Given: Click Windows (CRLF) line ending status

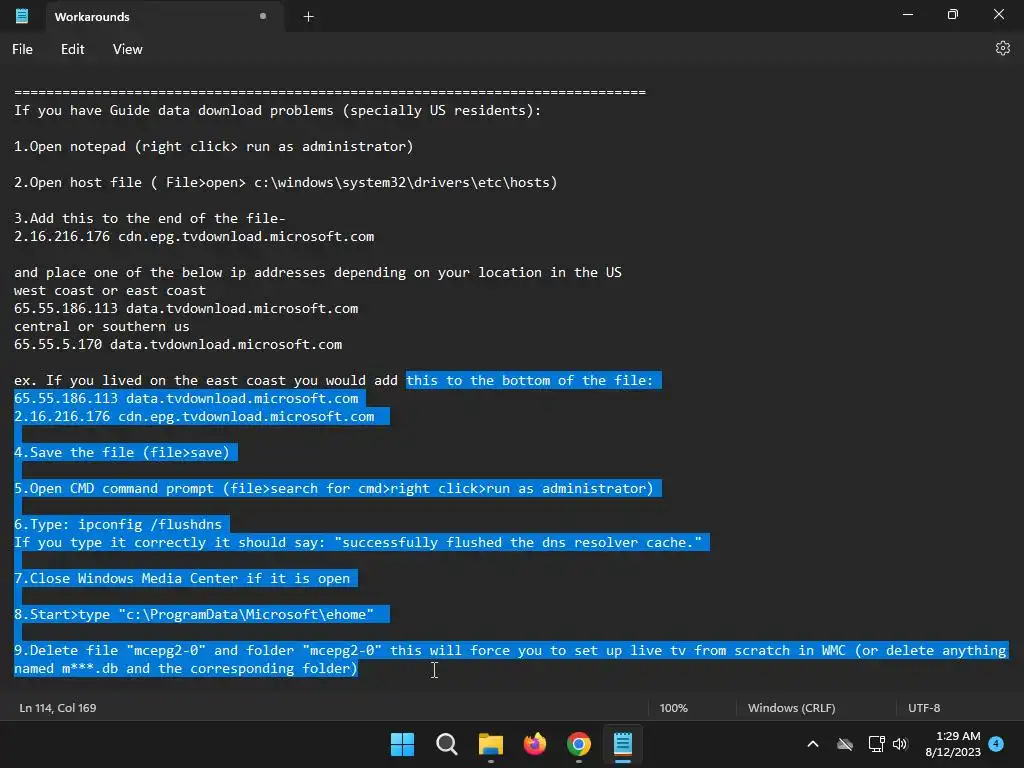Looking at the screenshot, I should pos(792,708).
